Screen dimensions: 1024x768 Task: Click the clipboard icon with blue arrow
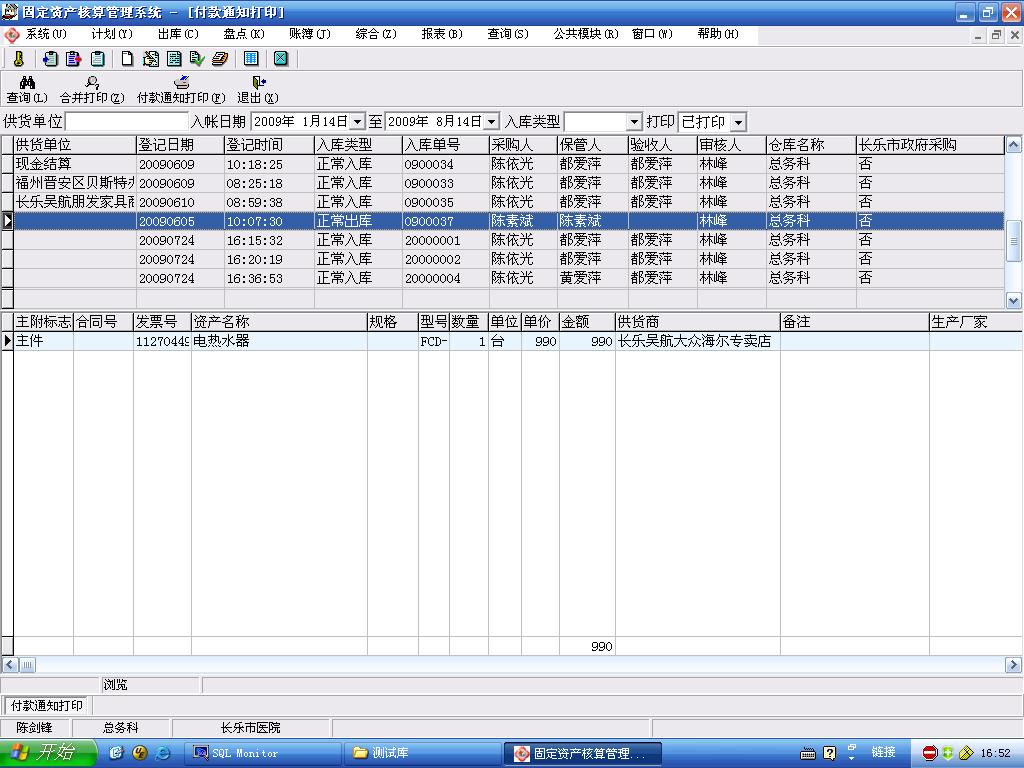coord(50,59)
